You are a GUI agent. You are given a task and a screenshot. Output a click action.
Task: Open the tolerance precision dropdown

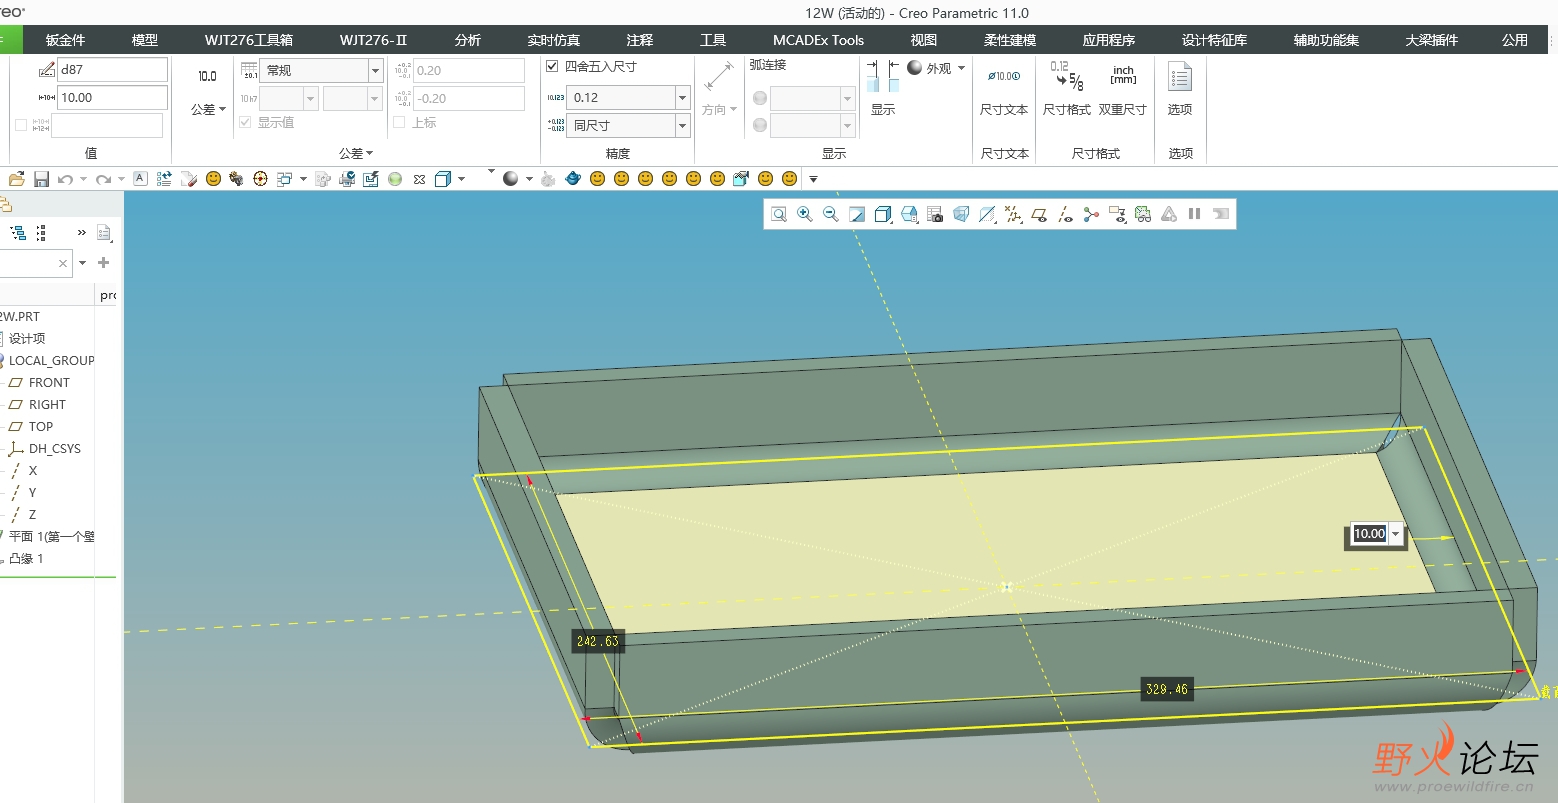(683, 125)
